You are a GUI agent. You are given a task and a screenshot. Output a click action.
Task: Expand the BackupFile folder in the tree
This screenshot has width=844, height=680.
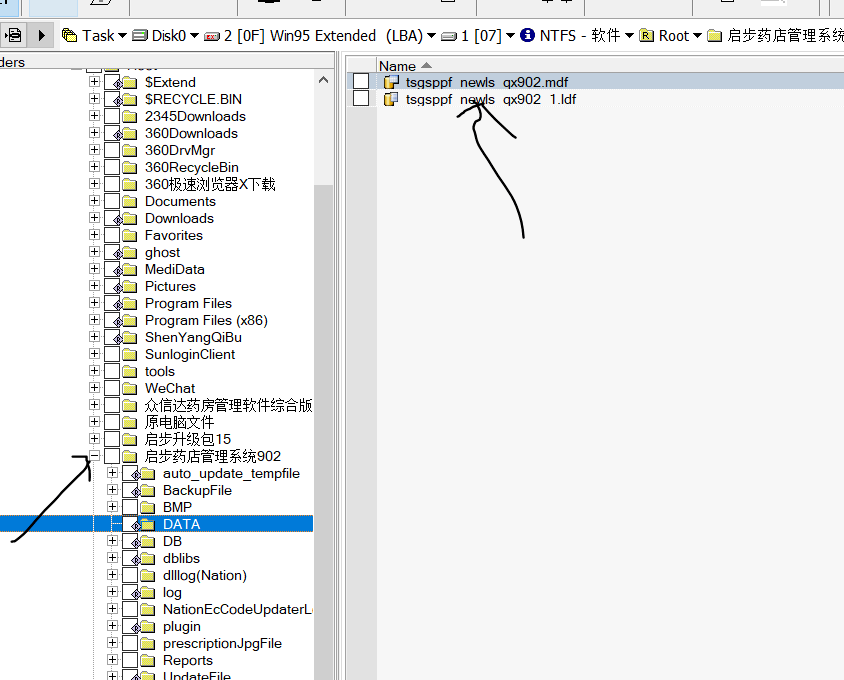coord(112,490)
